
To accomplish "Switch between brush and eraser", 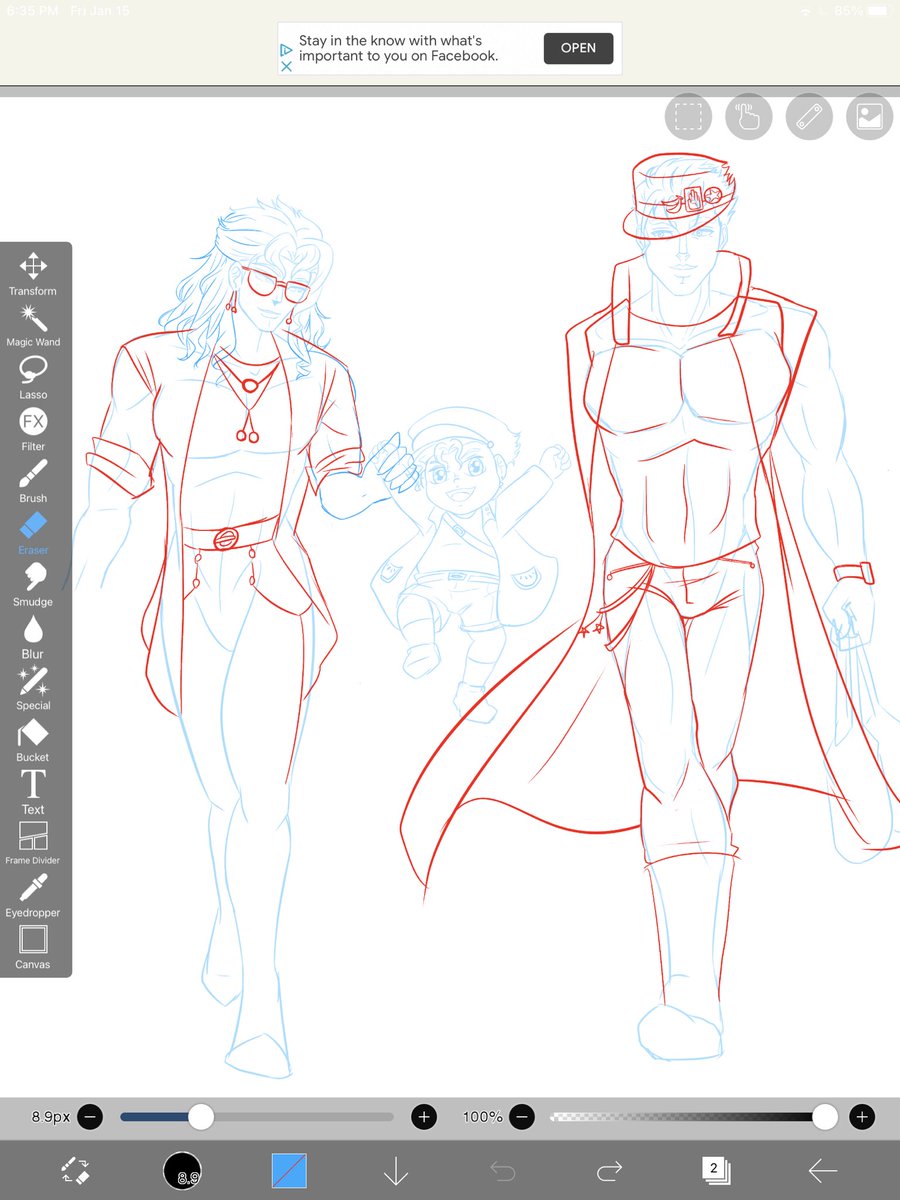I will [x=76, y=1170].
